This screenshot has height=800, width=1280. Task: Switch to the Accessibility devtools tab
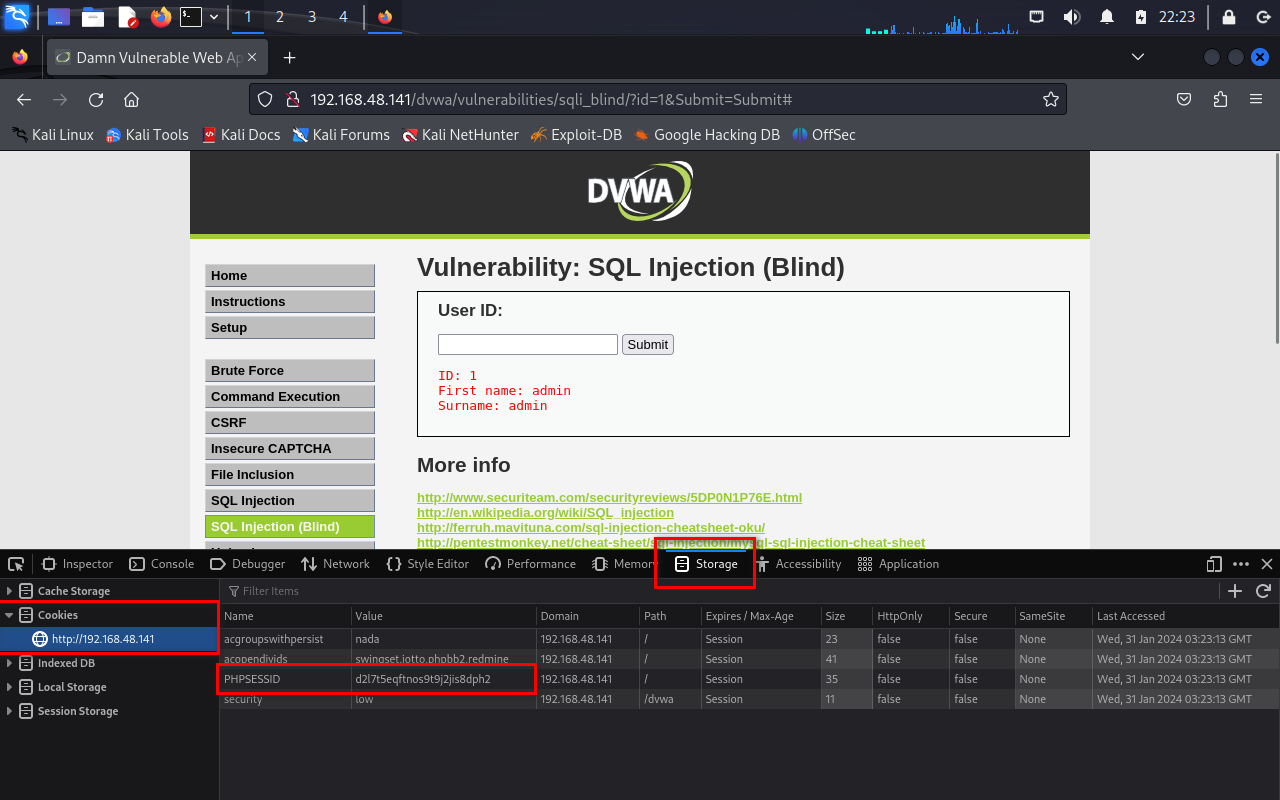798,564
